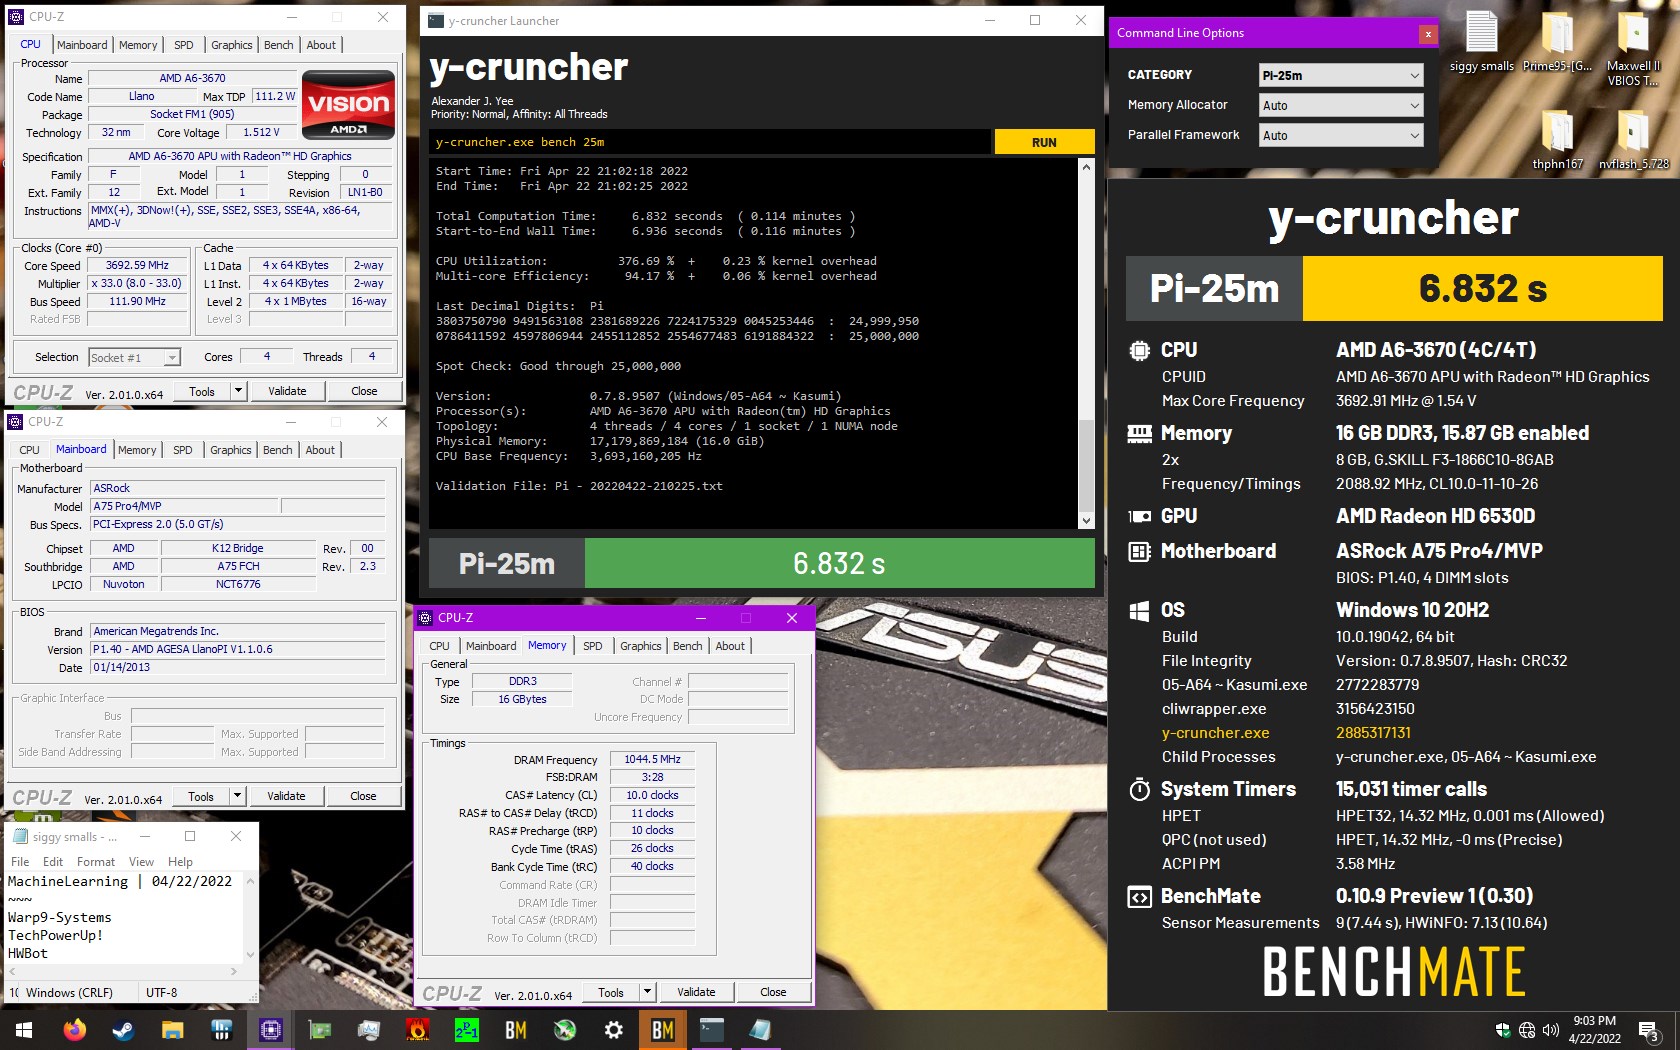This screenshot has height=1050, width=1680.
Task: Click Validate in Memory CPU-Z window
Action: click(x=696, y=992)
